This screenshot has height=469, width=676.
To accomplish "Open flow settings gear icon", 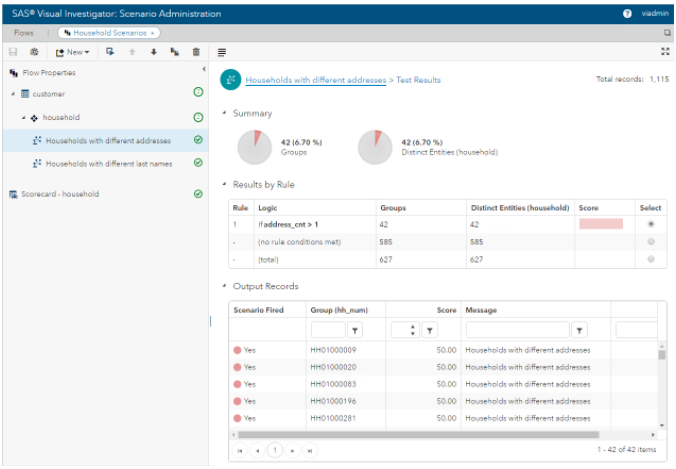I will pyautogui.click(x=34, y=52).
